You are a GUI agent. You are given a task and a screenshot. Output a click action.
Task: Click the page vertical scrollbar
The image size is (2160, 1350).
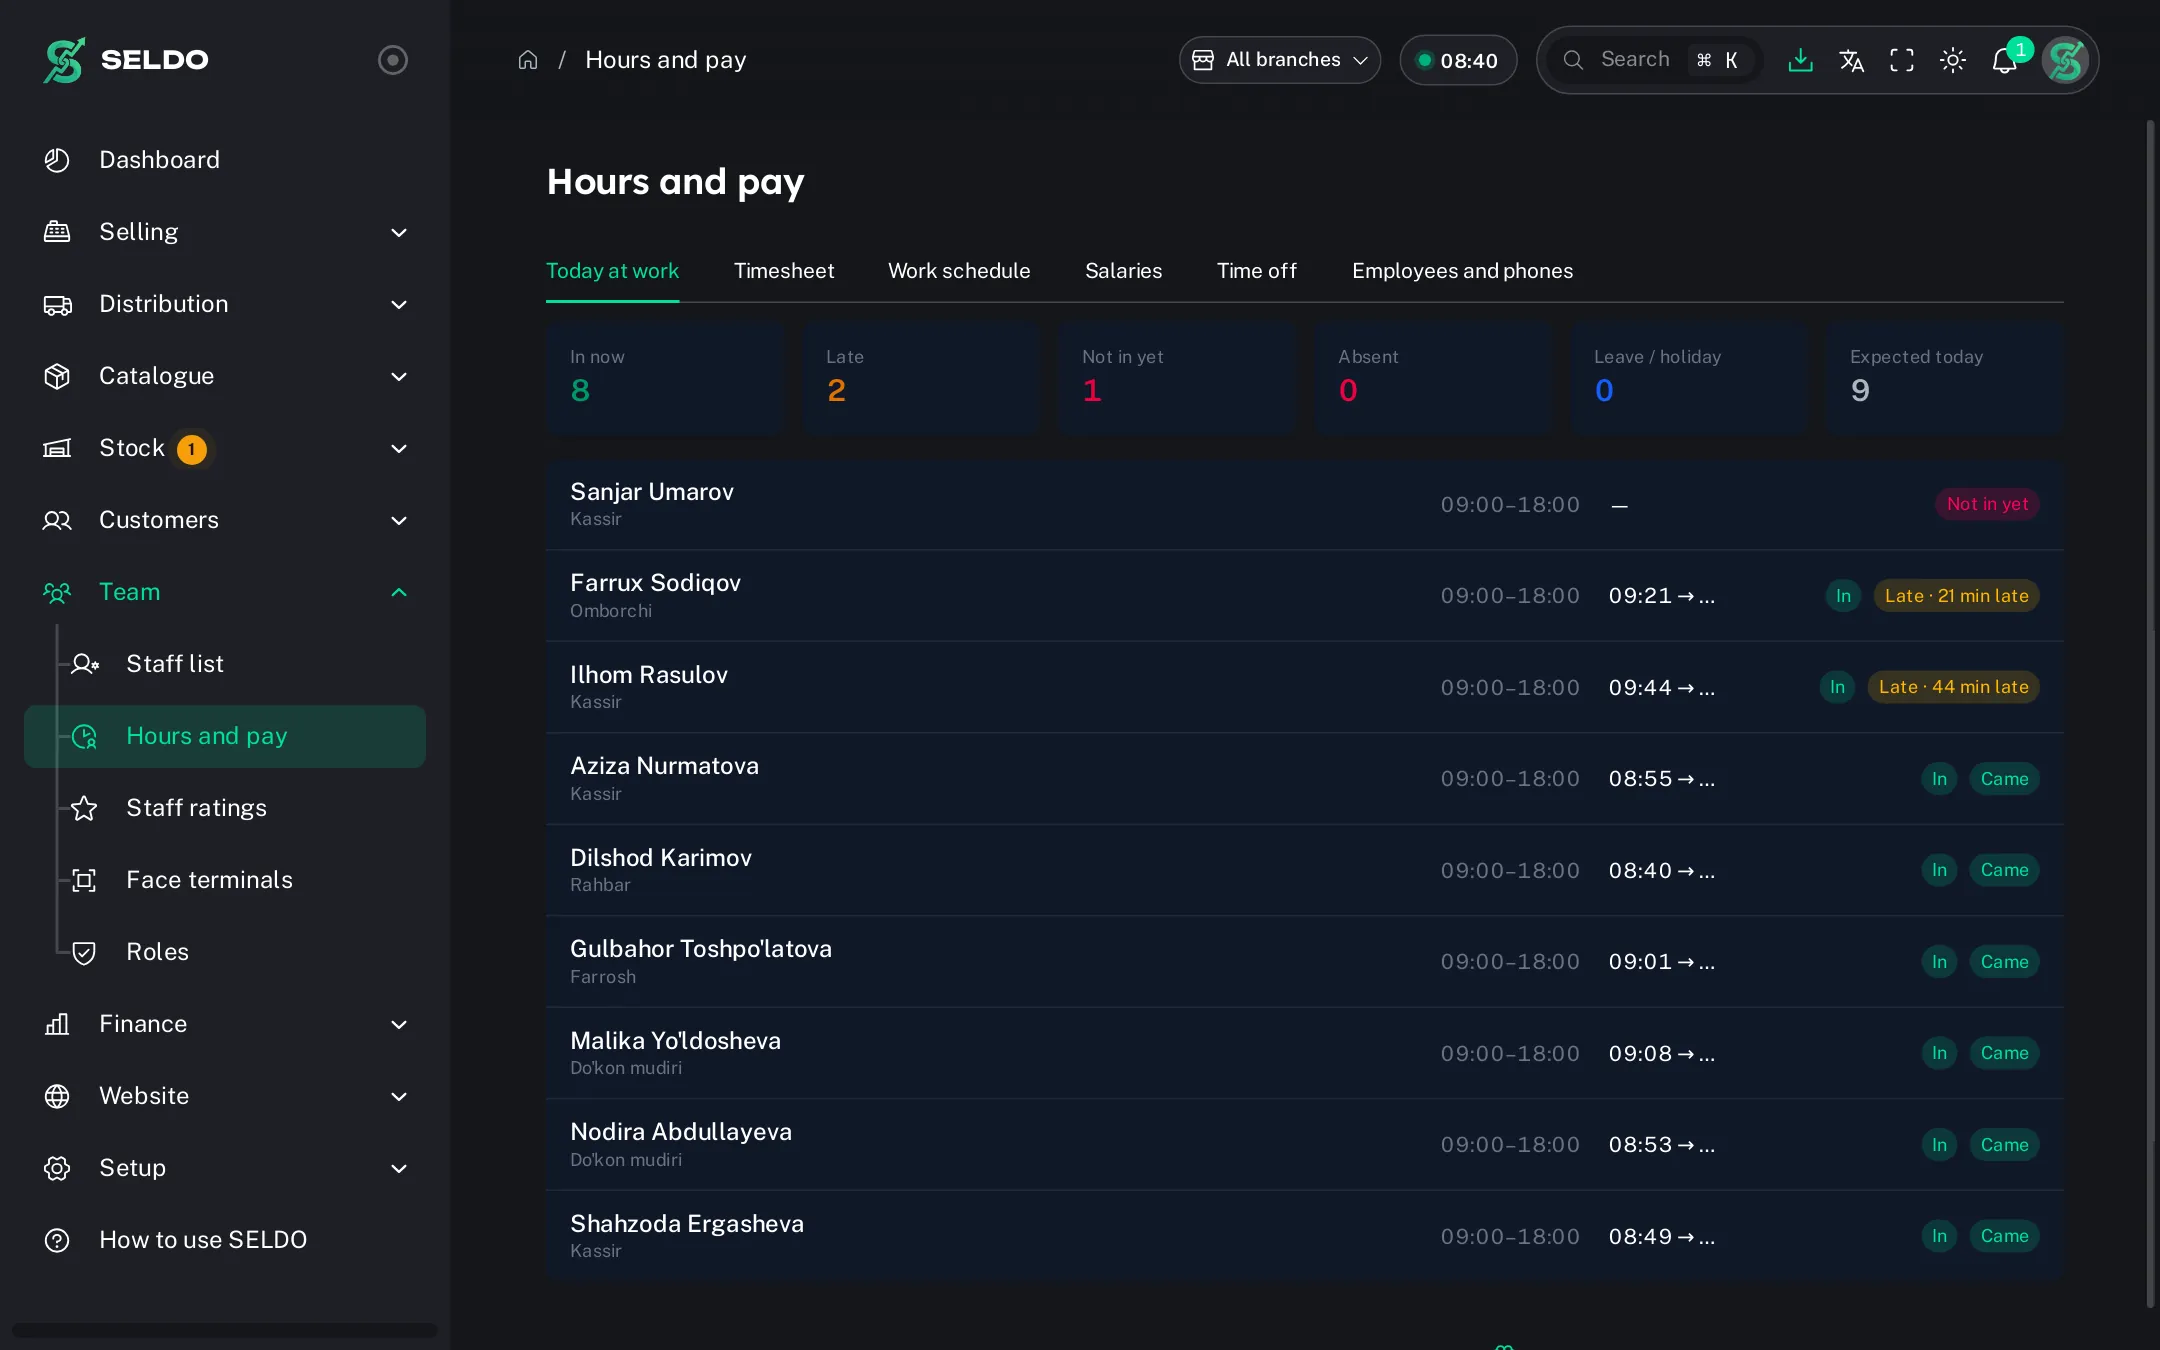point(2150,714)
